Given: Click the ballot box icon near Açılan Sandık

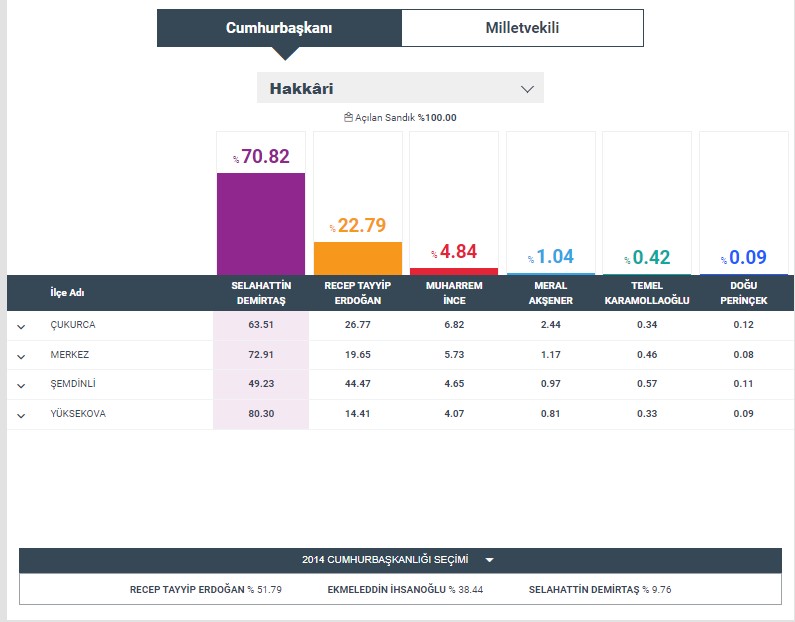Looking at the screenshot, I should point(348,117).
